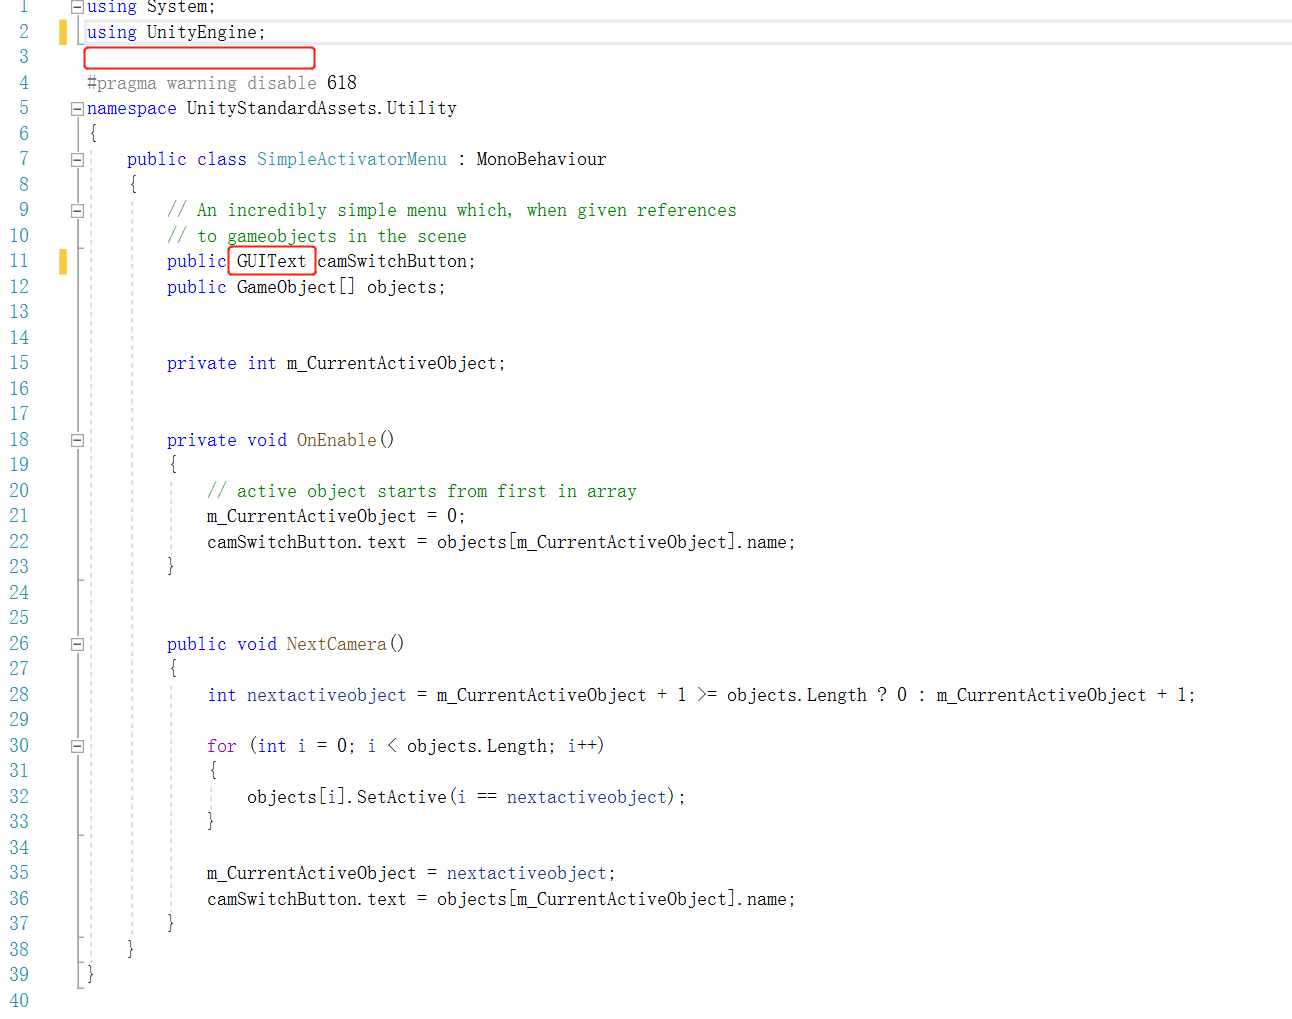Click the MonoBehaviour base class name

[x=540, y=158]
